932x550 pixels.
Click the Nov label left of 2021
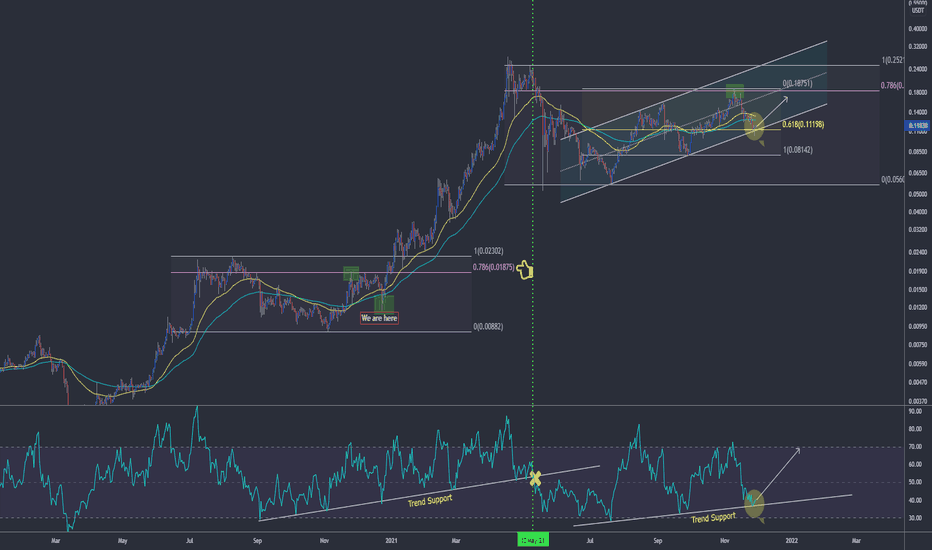(325, 540)
